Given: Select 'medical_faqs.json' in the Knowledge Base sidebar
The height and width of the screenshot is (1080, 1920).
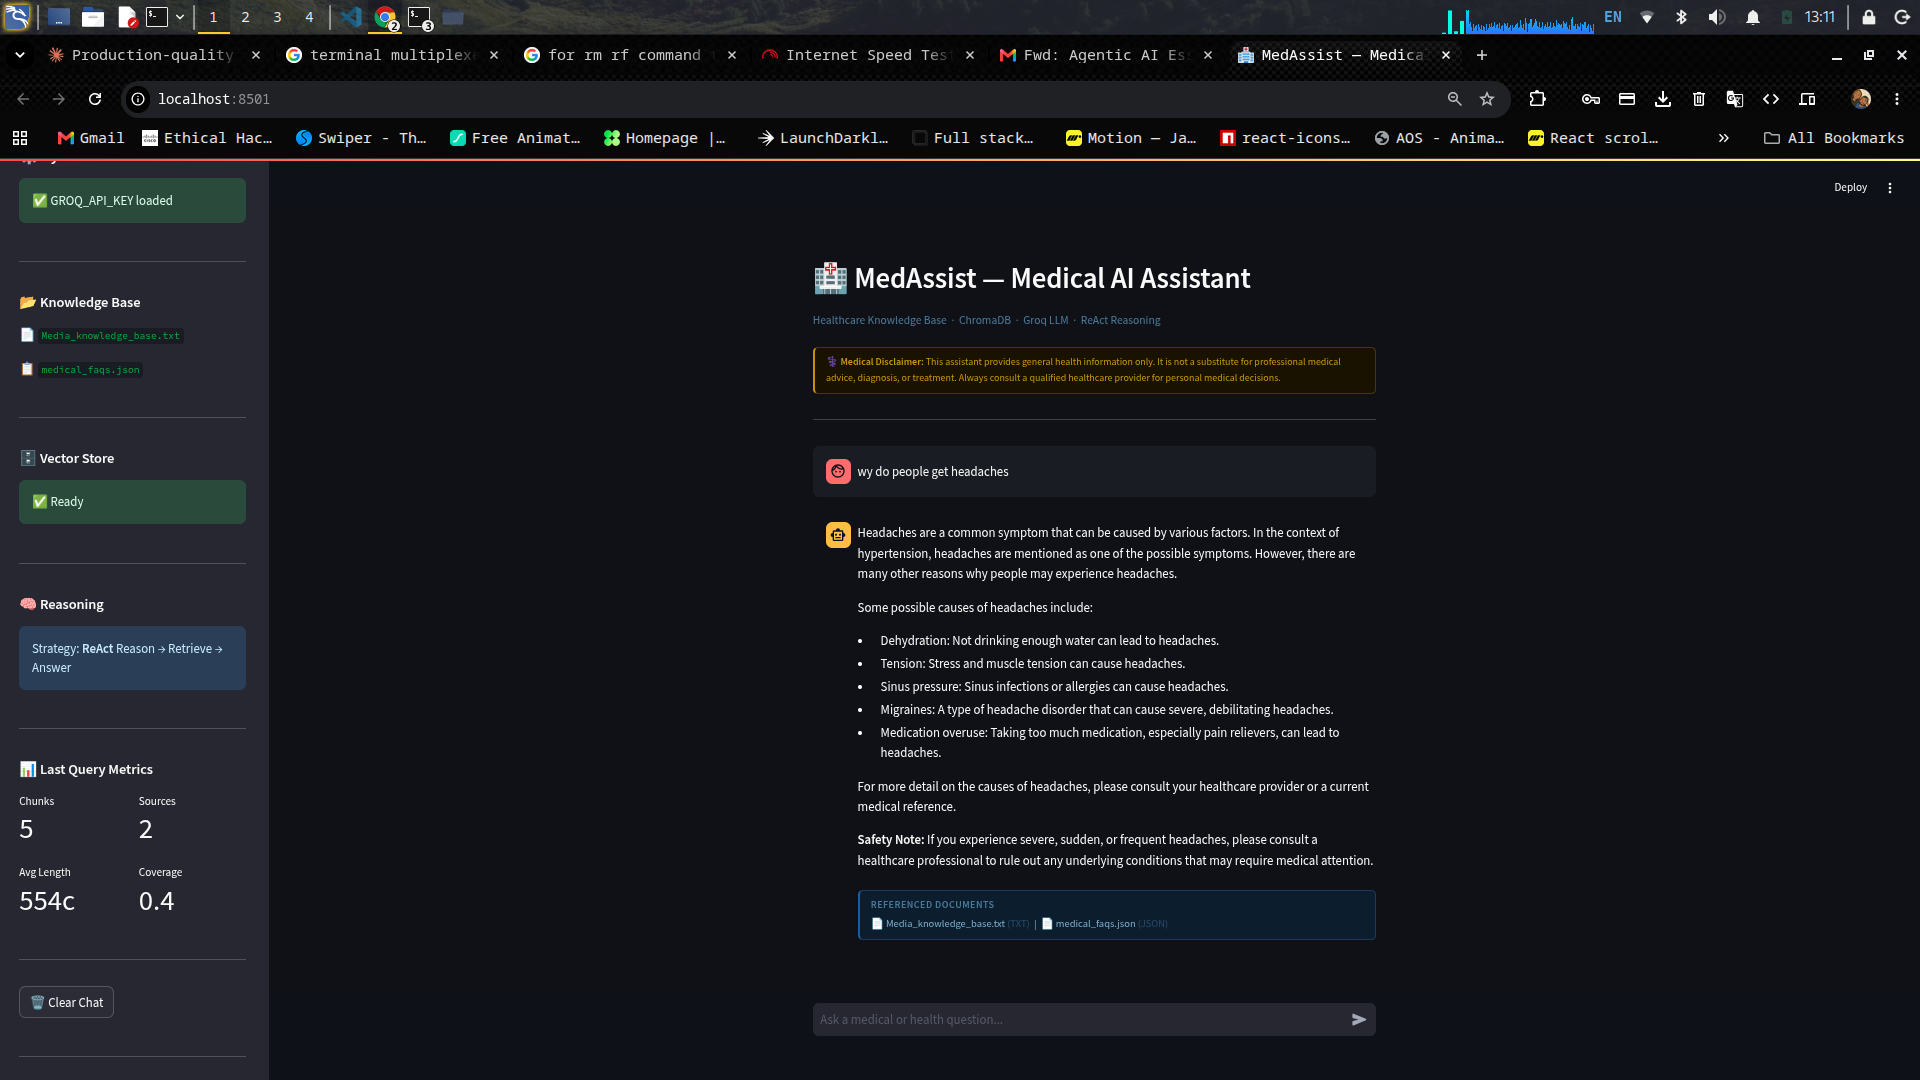Looking at the screenshot, I should (90, 370).
